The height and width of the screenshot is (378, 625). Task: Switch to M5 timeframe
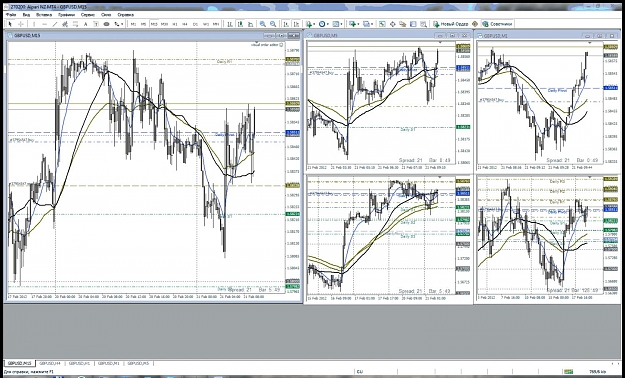[x=143, y=24]
